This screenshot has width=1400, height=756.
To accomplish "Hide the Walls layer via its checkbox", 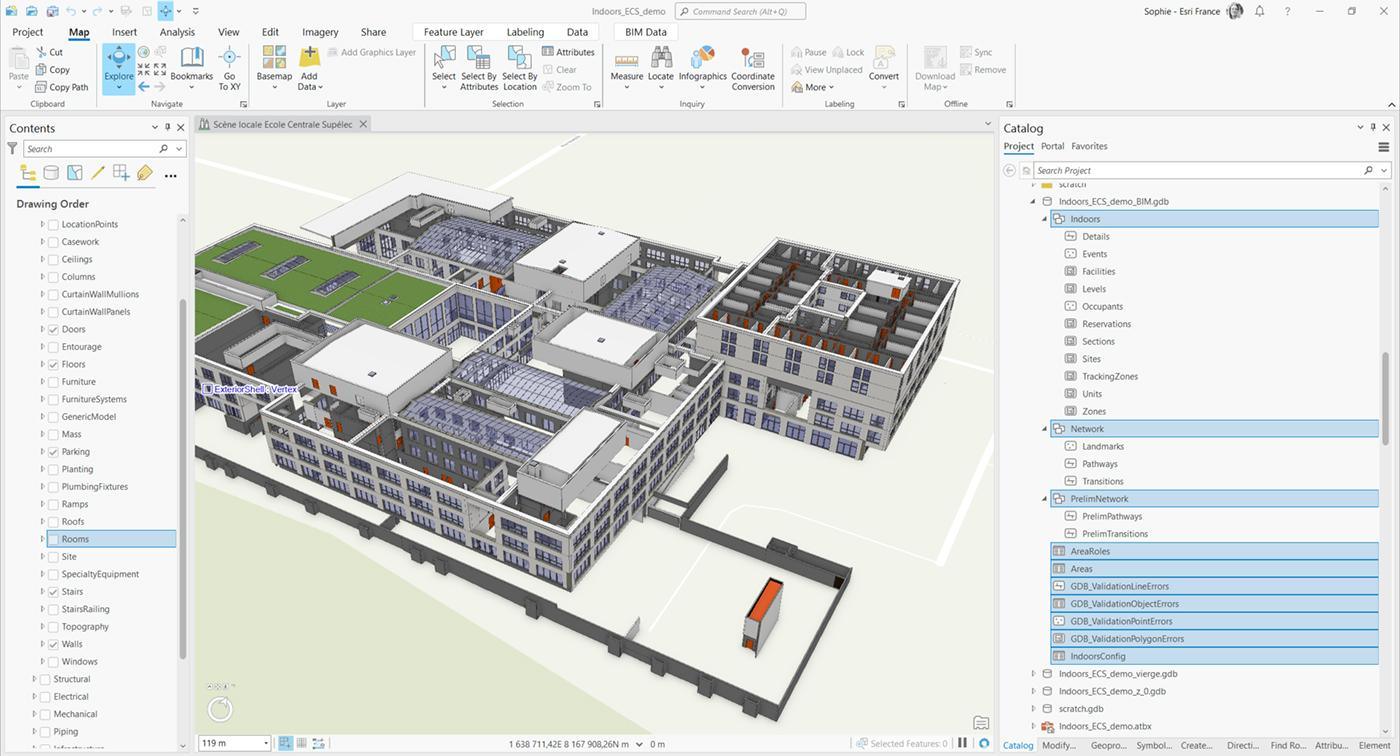I will tap(53, 644).
